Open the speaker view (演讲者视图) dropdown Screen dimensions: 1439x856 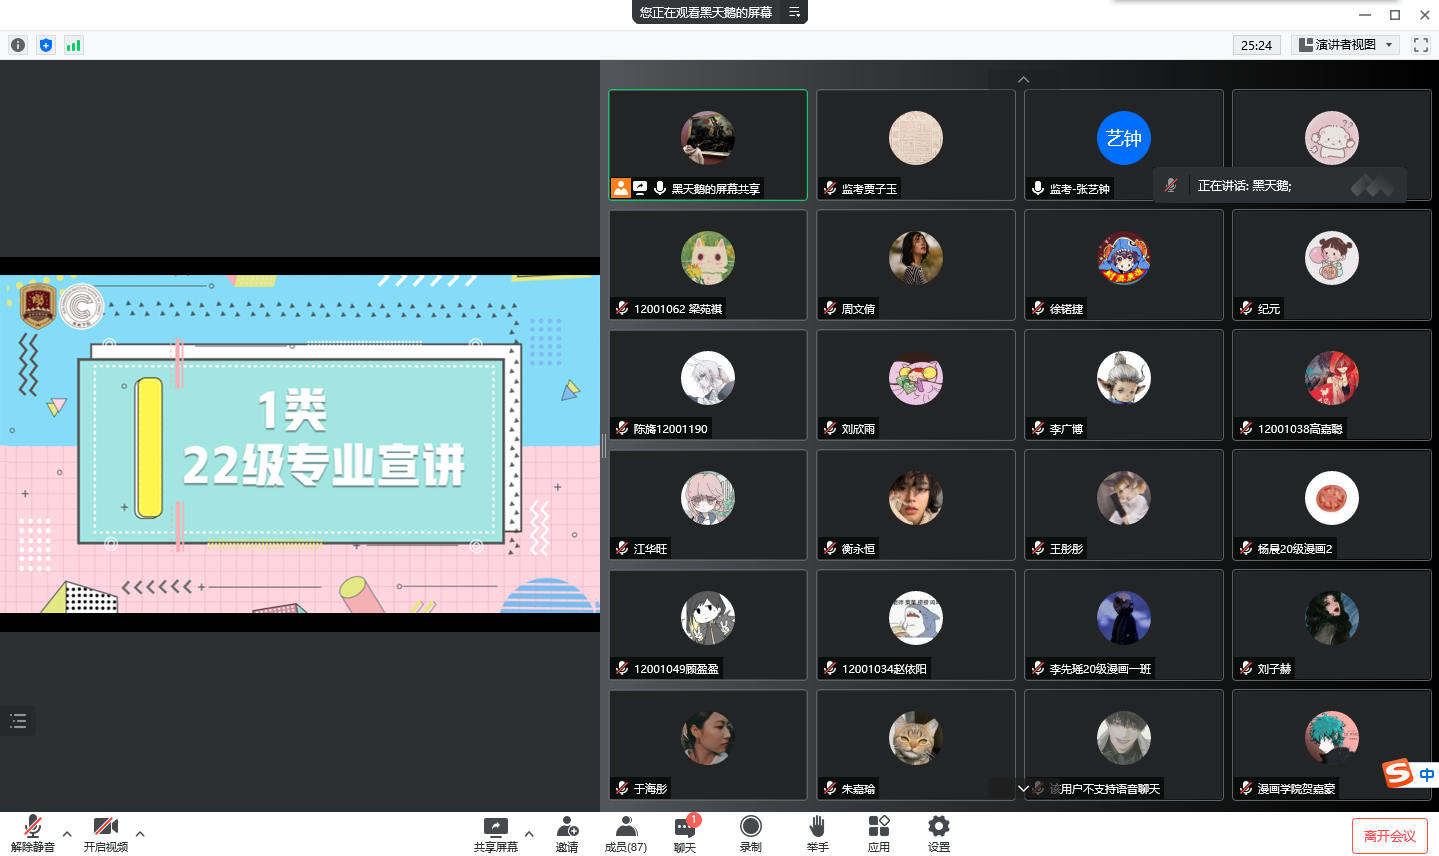tap(1346, 45)
